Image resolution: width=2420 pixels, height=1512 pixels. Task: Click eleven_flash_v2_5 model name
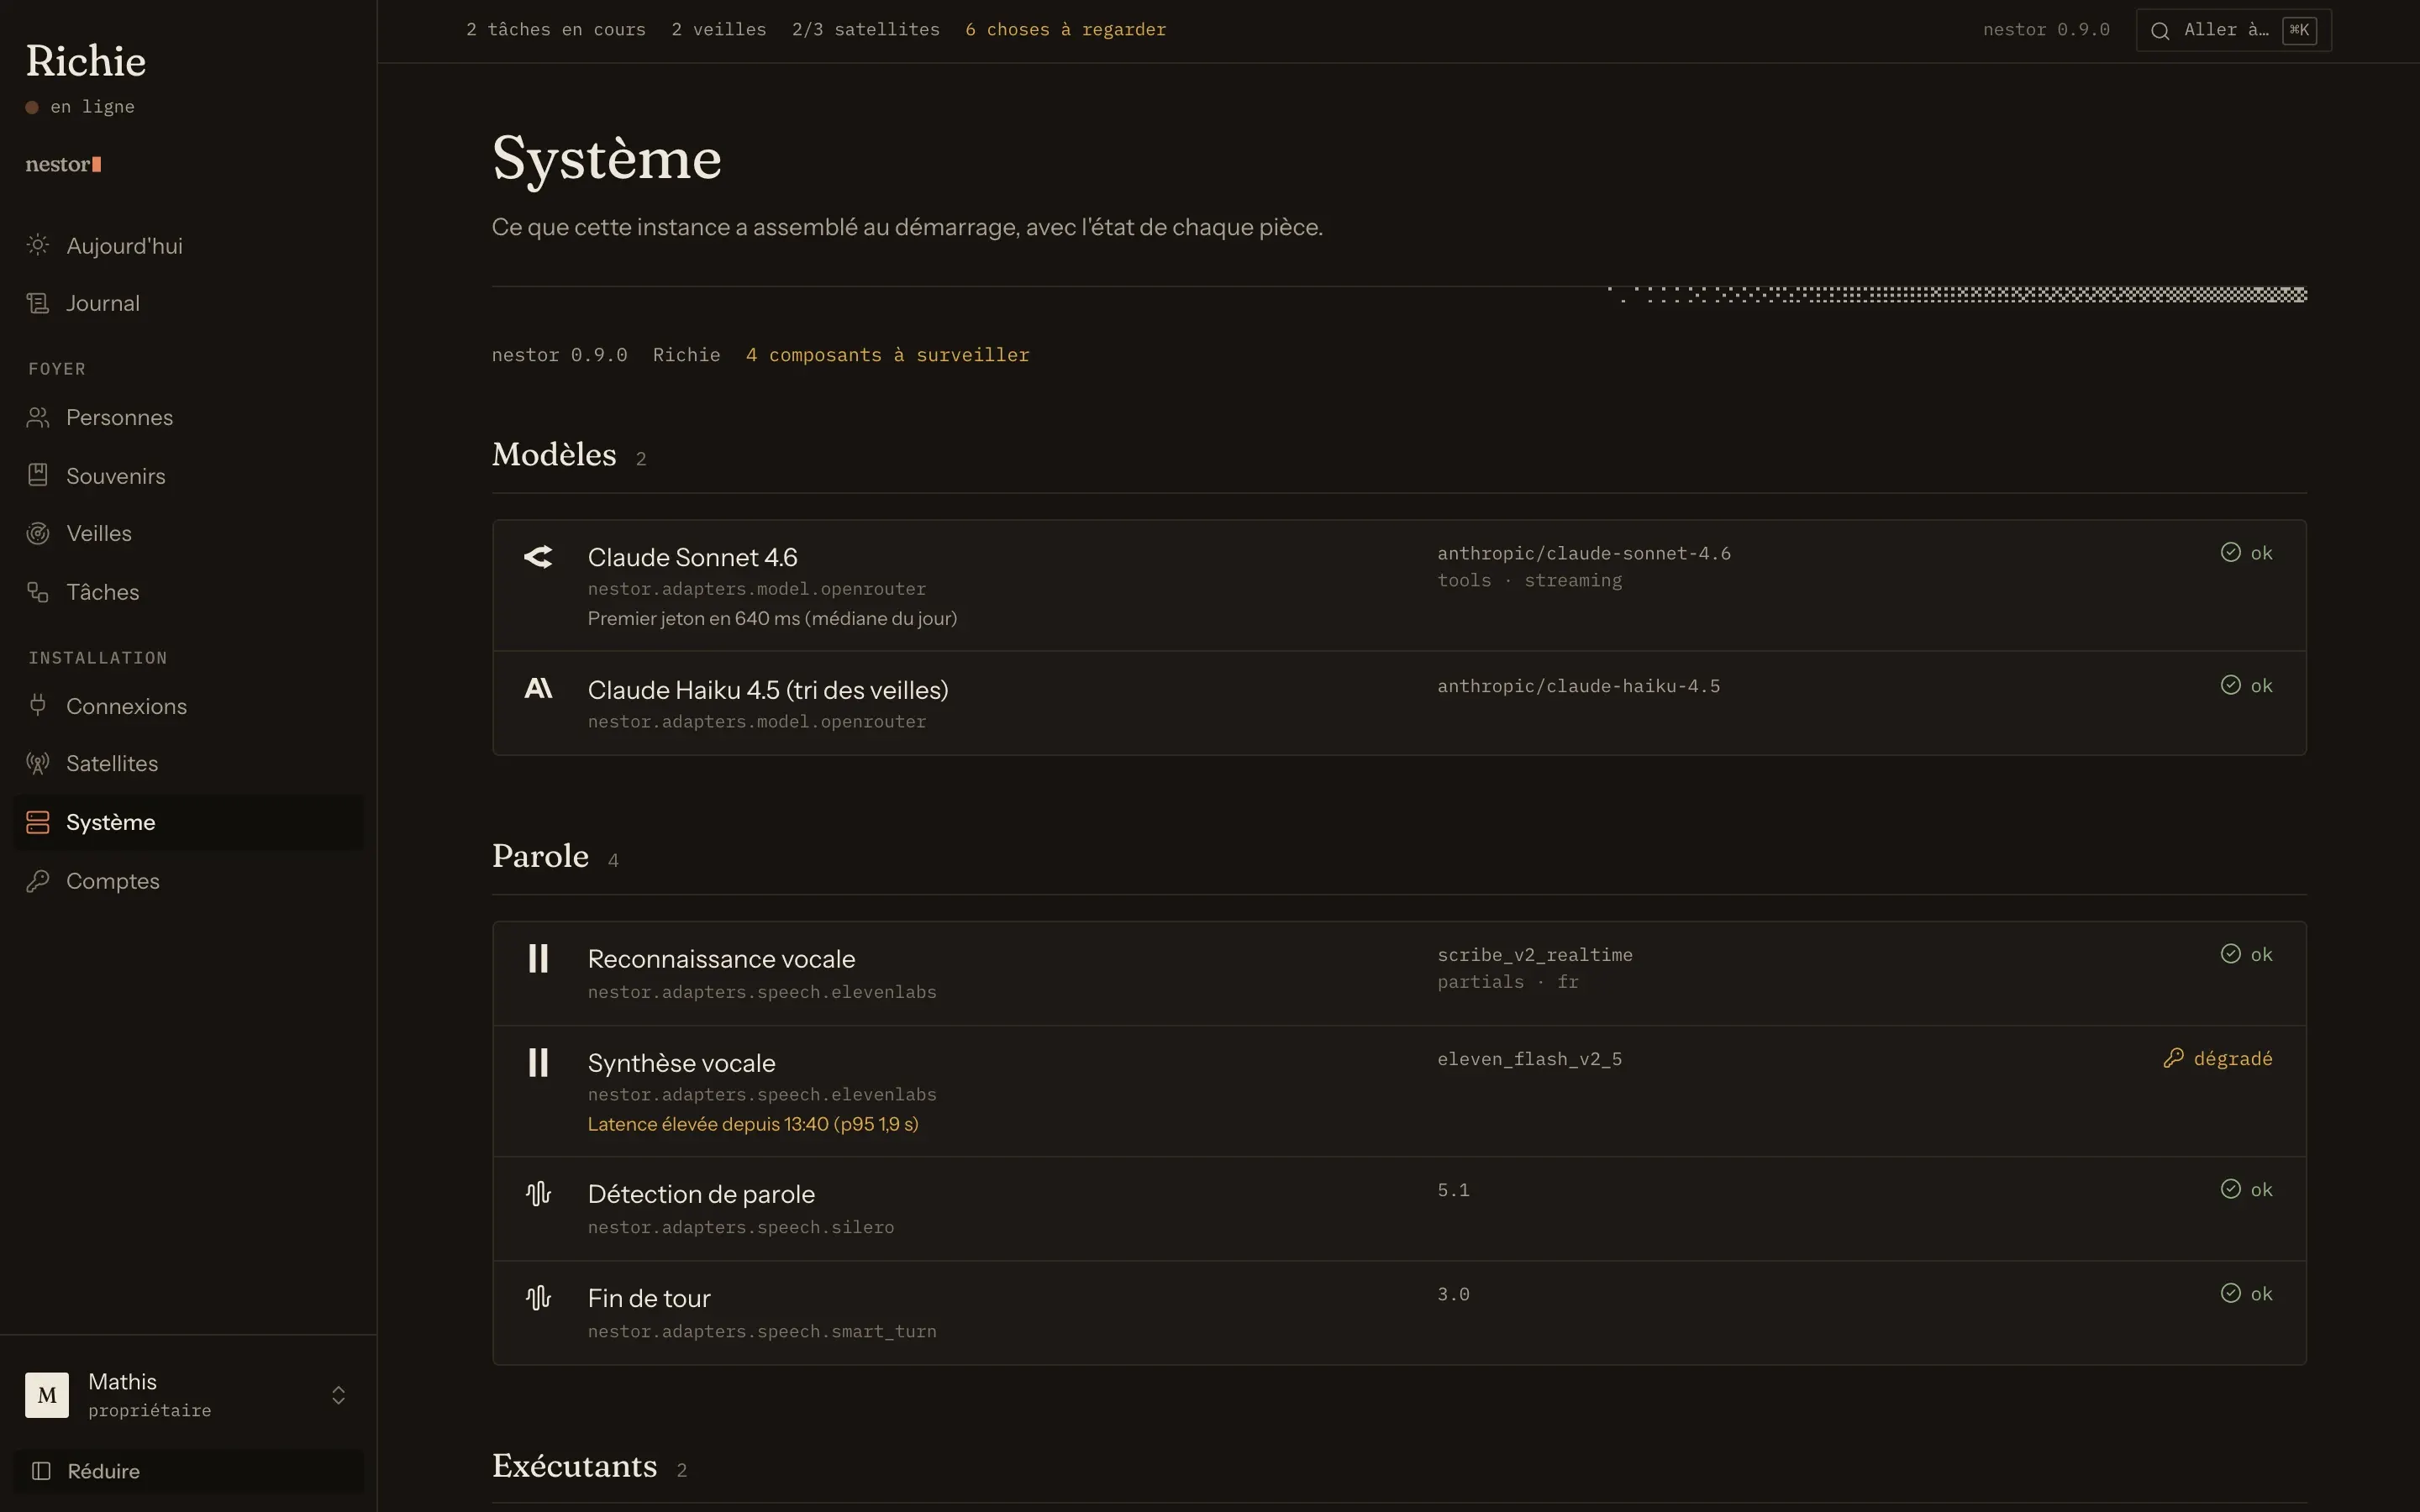coord(1530,1059)
